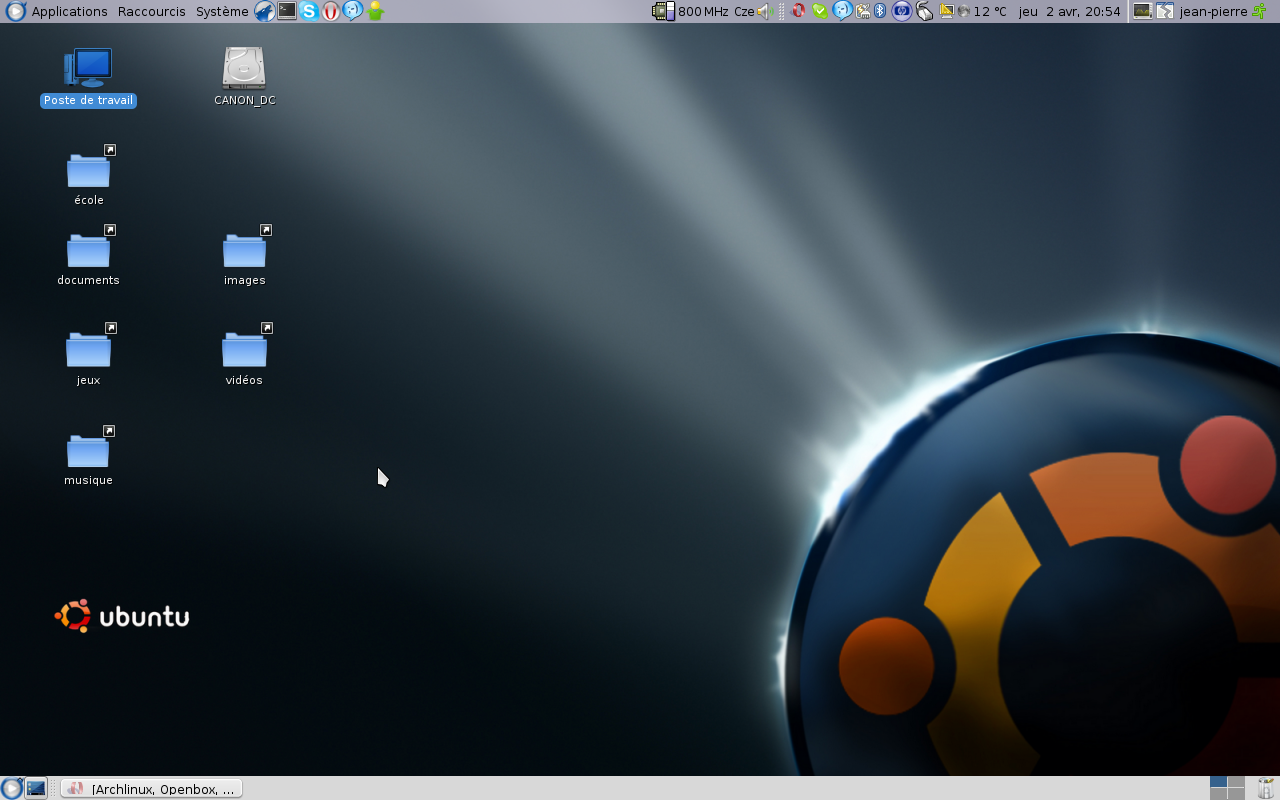Launch the terminal from top panel
The image size is (1280, 800).
[x=287, y=11]
